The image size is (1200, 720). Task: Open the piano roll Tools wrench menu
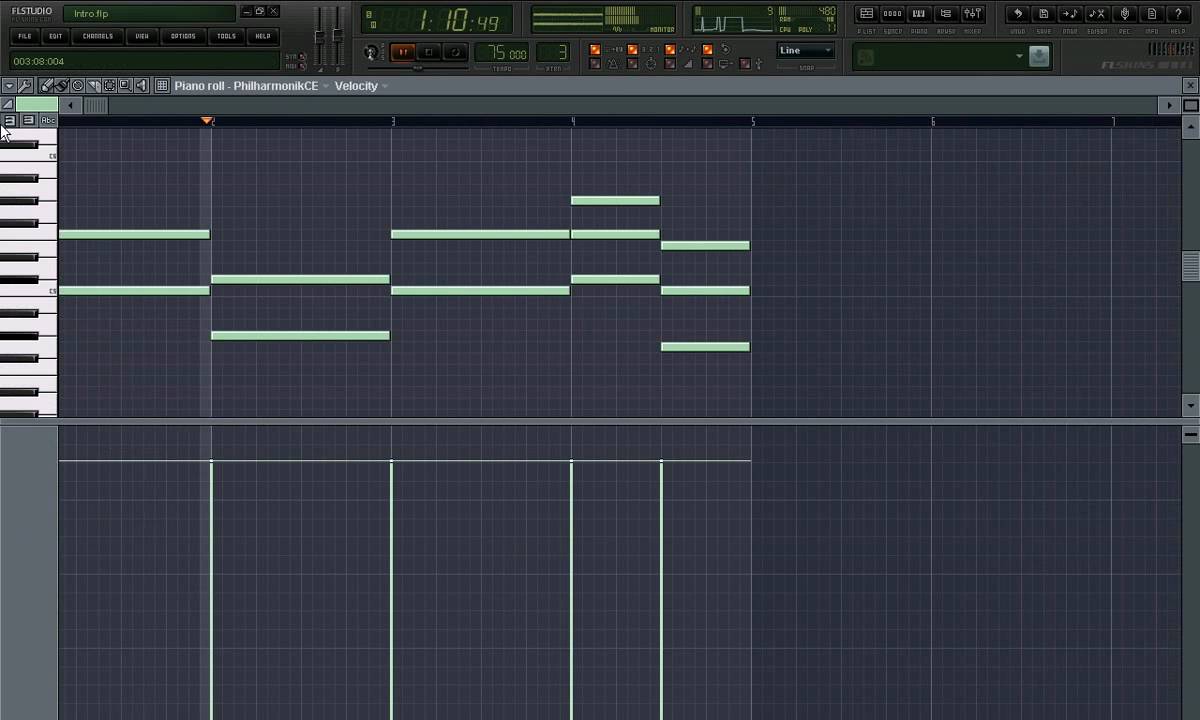[25, 86]
